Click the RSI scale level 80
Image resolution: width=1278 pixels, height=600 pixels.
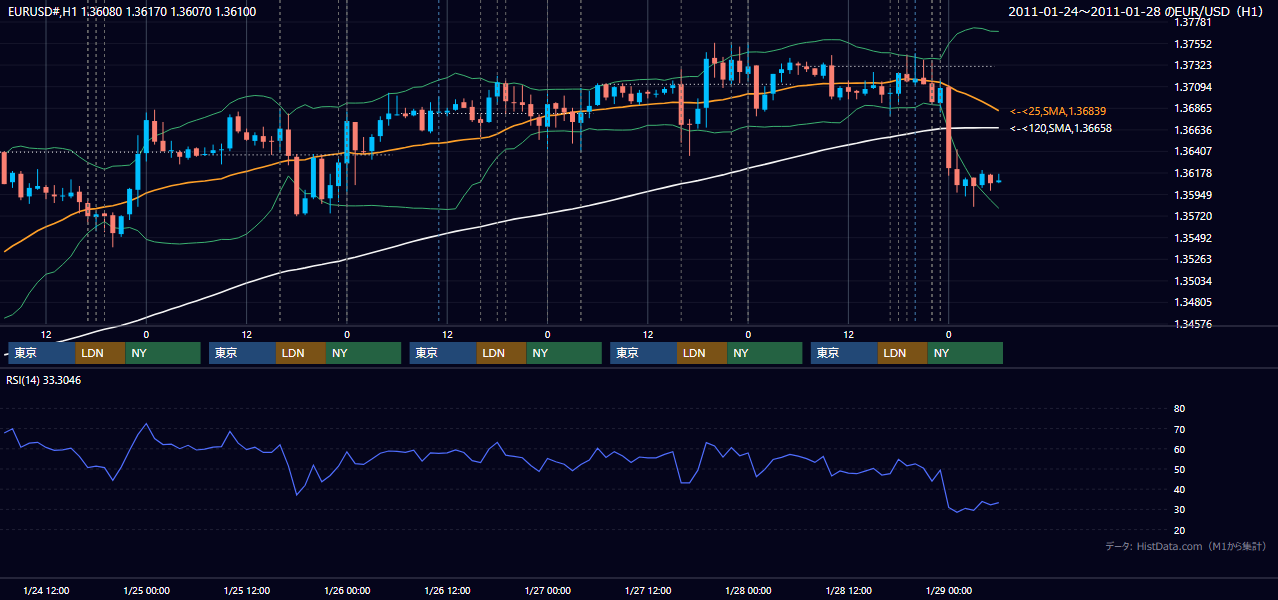point(1179,409)
